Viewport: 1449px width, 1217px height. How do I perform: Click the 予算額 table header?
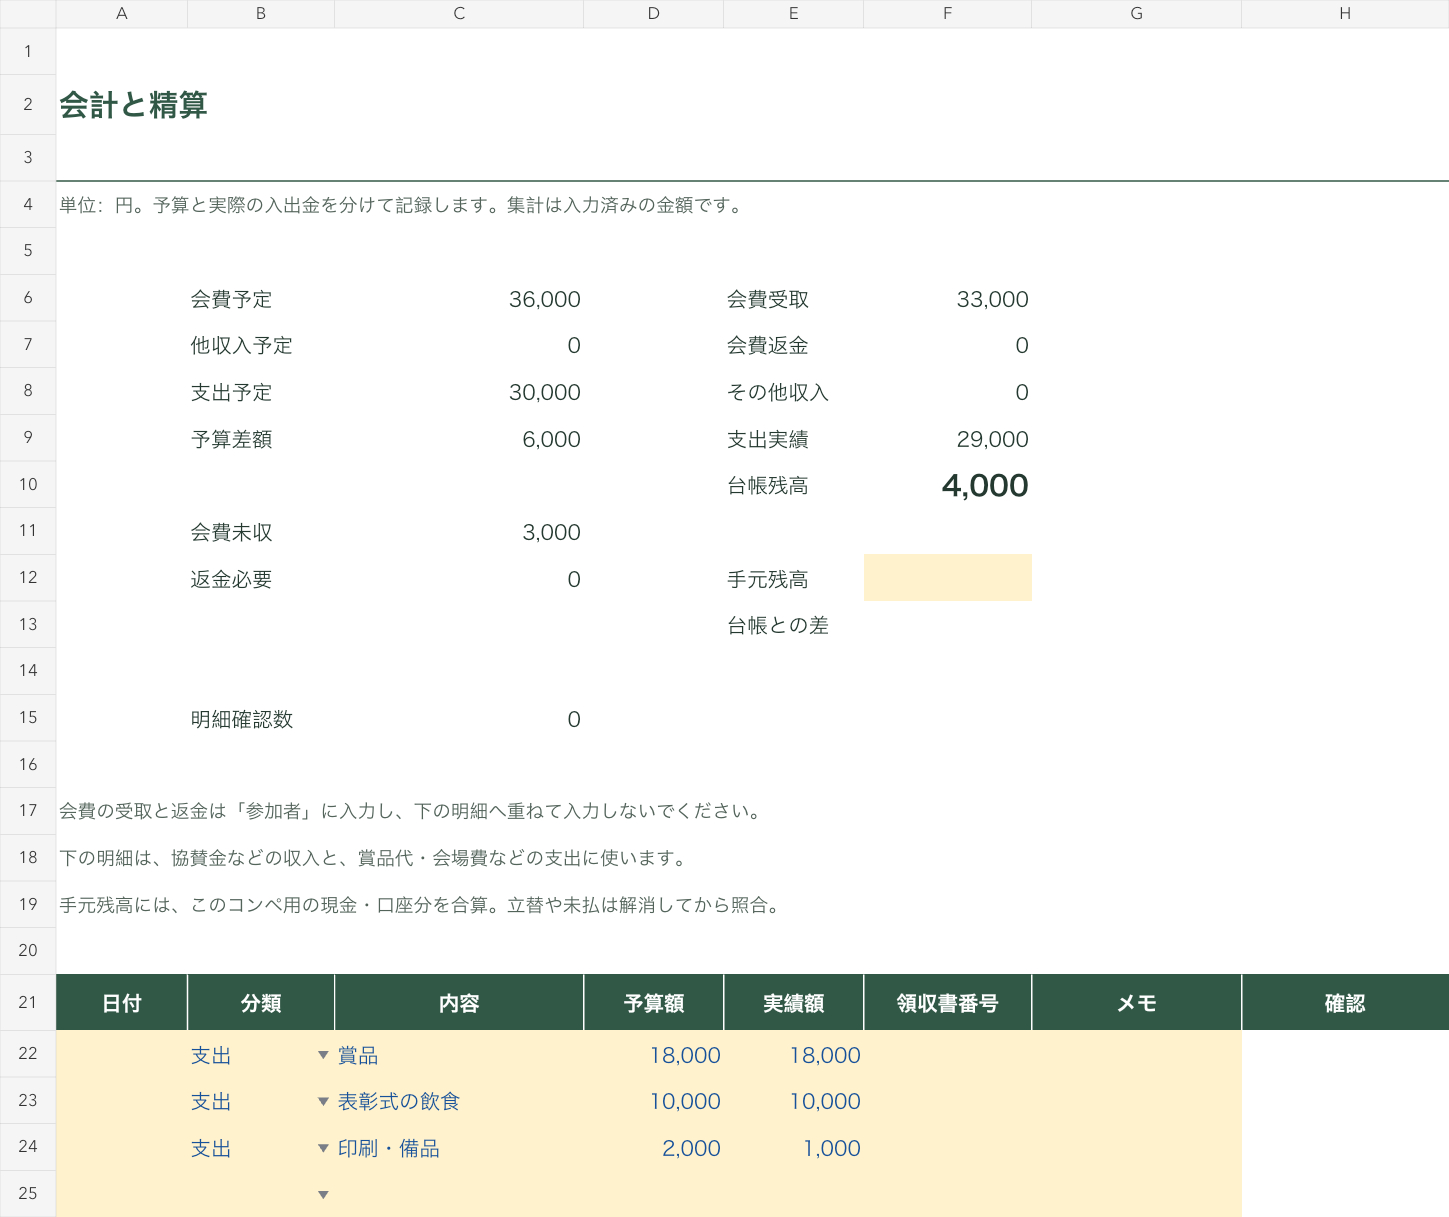[654, 1003]
